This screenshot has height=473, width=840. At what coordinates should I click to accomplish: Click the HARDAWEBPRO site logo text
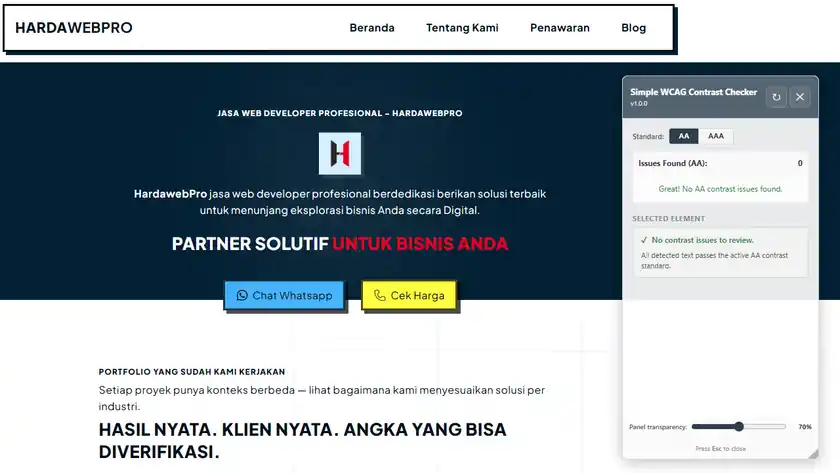click(73, 28)
